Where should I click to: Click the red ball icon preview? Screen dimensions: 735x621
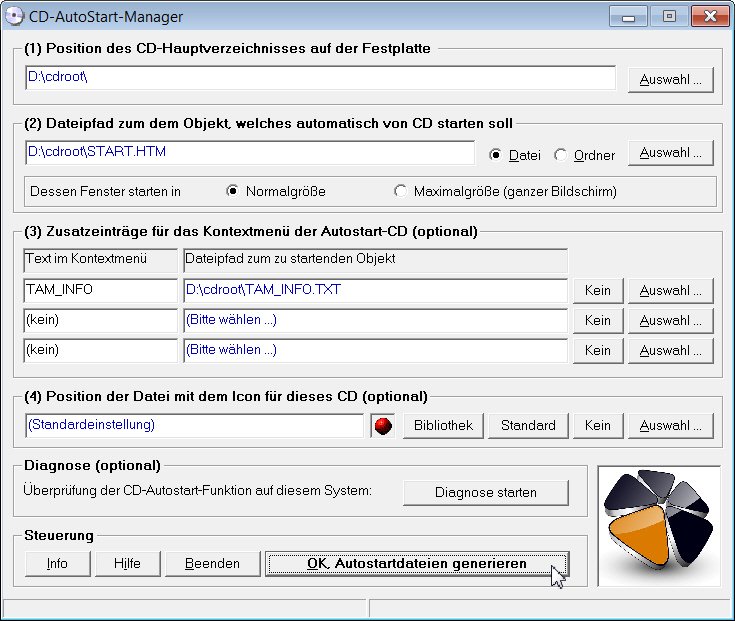pos(381,426)
